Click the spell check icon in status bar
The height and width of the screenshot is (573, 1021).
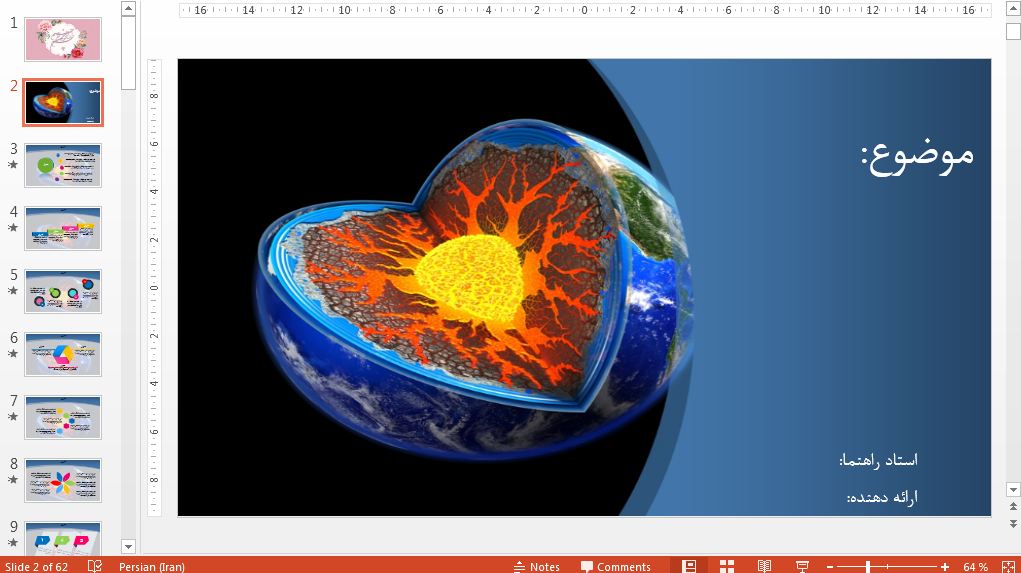click(95, 566)
